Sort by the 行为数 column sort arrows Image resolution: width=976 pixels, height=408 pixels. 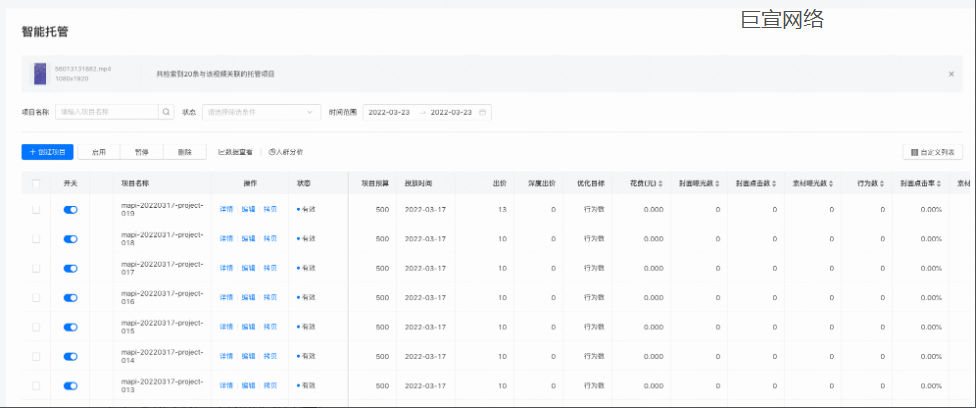883,184
